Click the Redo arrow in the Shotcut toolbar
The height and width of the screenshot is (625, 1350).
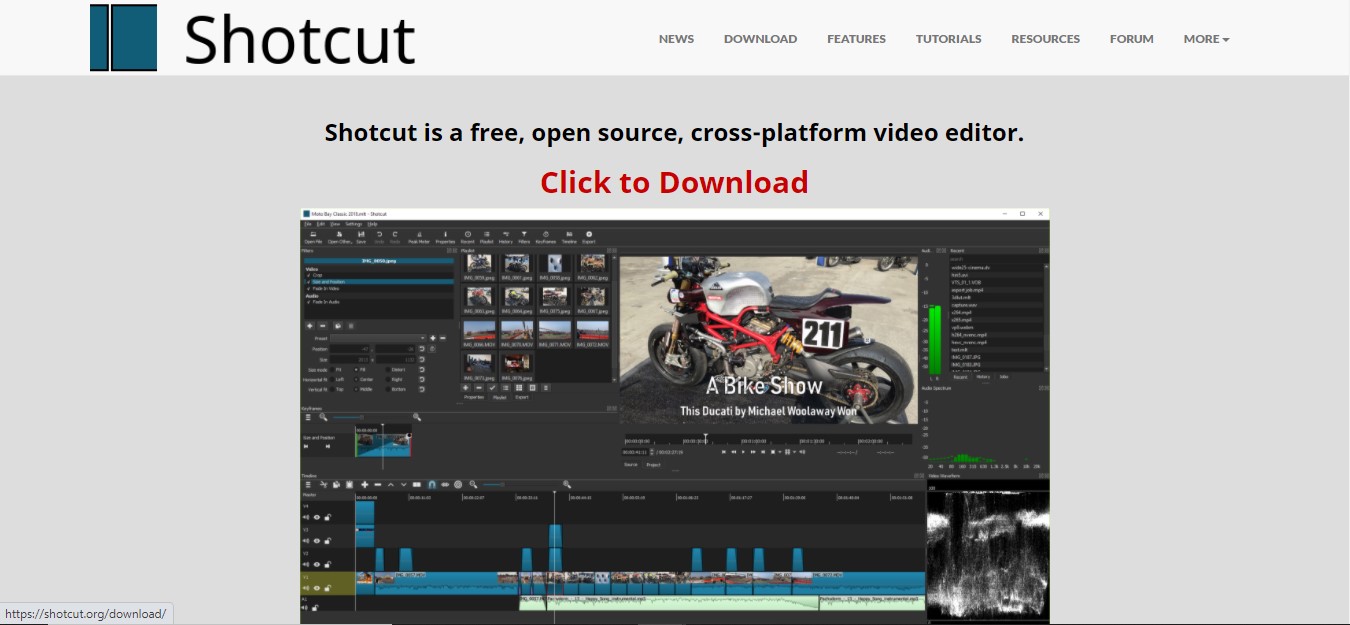click(395, 237)
